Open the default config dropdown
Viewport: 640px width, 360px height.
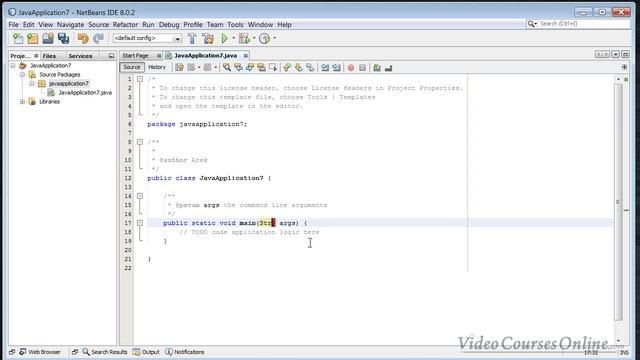178,39
